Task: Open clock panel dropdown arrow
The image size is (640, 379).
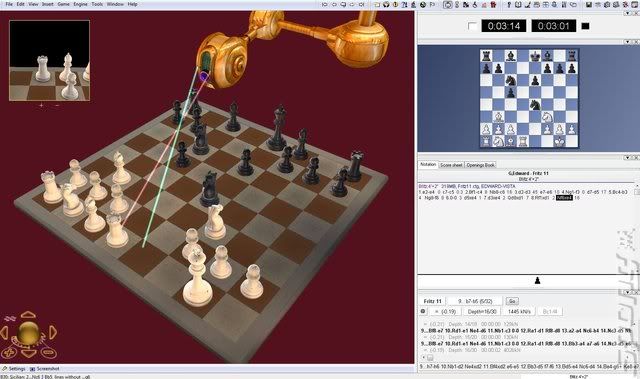Action: [628, 13]
